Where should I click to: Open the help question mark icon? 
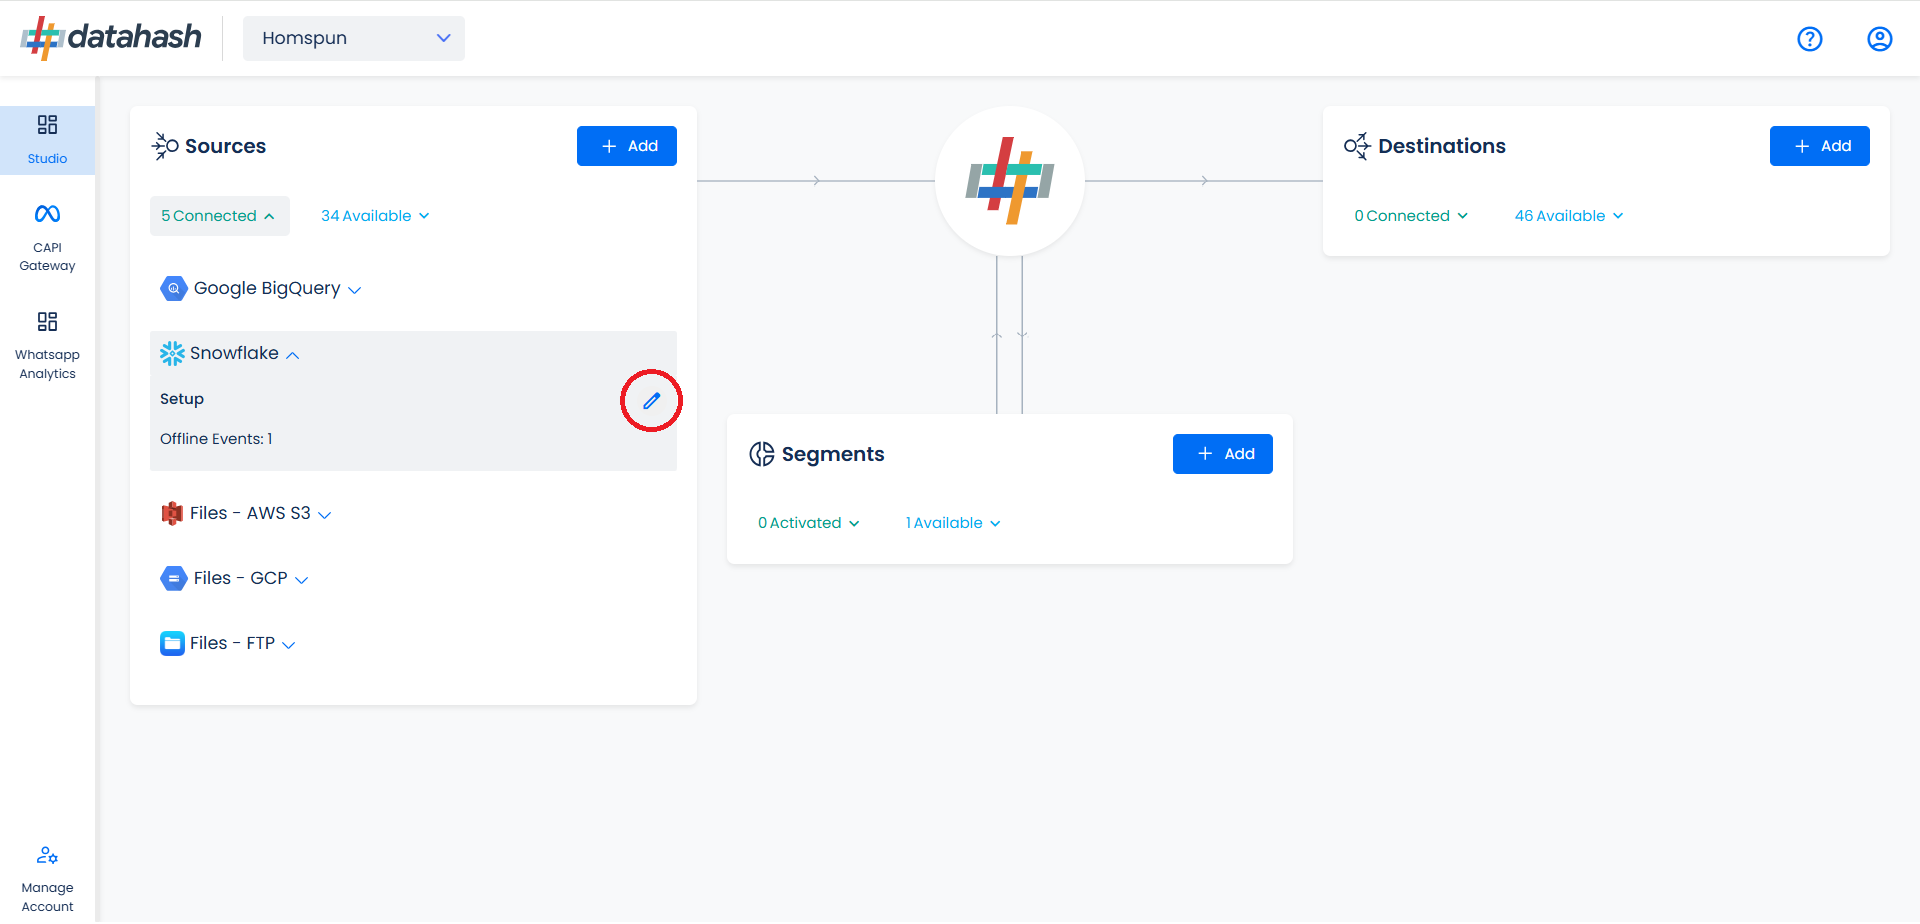coord(1809,39)
